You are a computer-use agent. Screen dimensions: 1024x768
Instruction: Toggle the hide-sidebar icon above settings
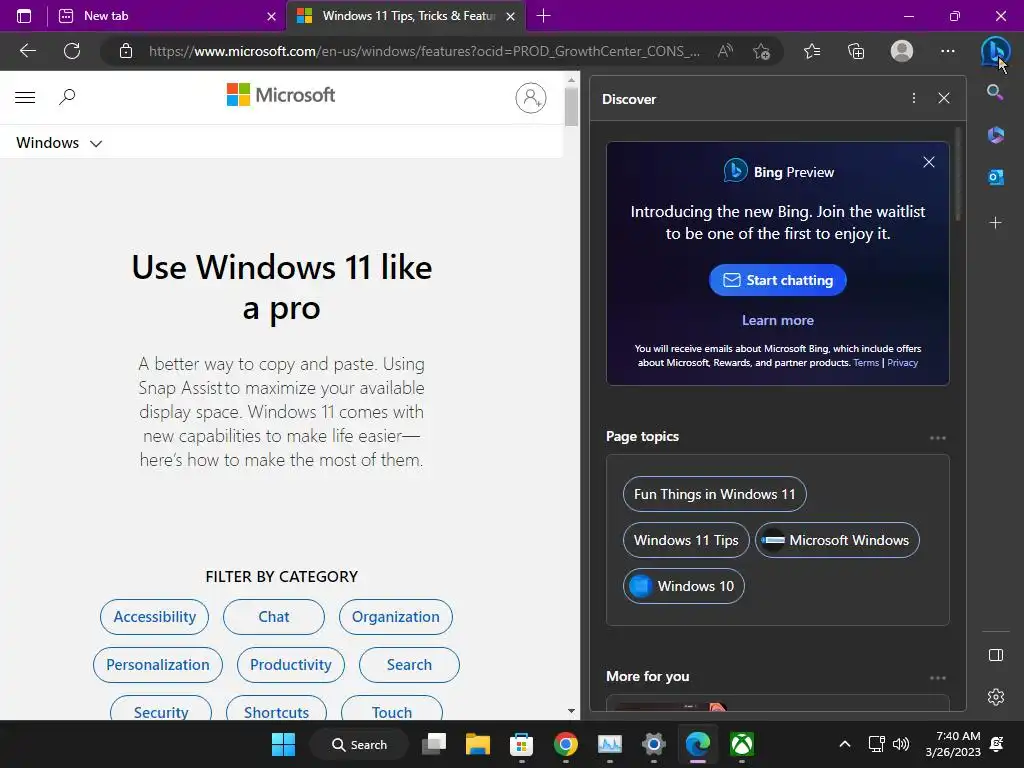point(995,655)
